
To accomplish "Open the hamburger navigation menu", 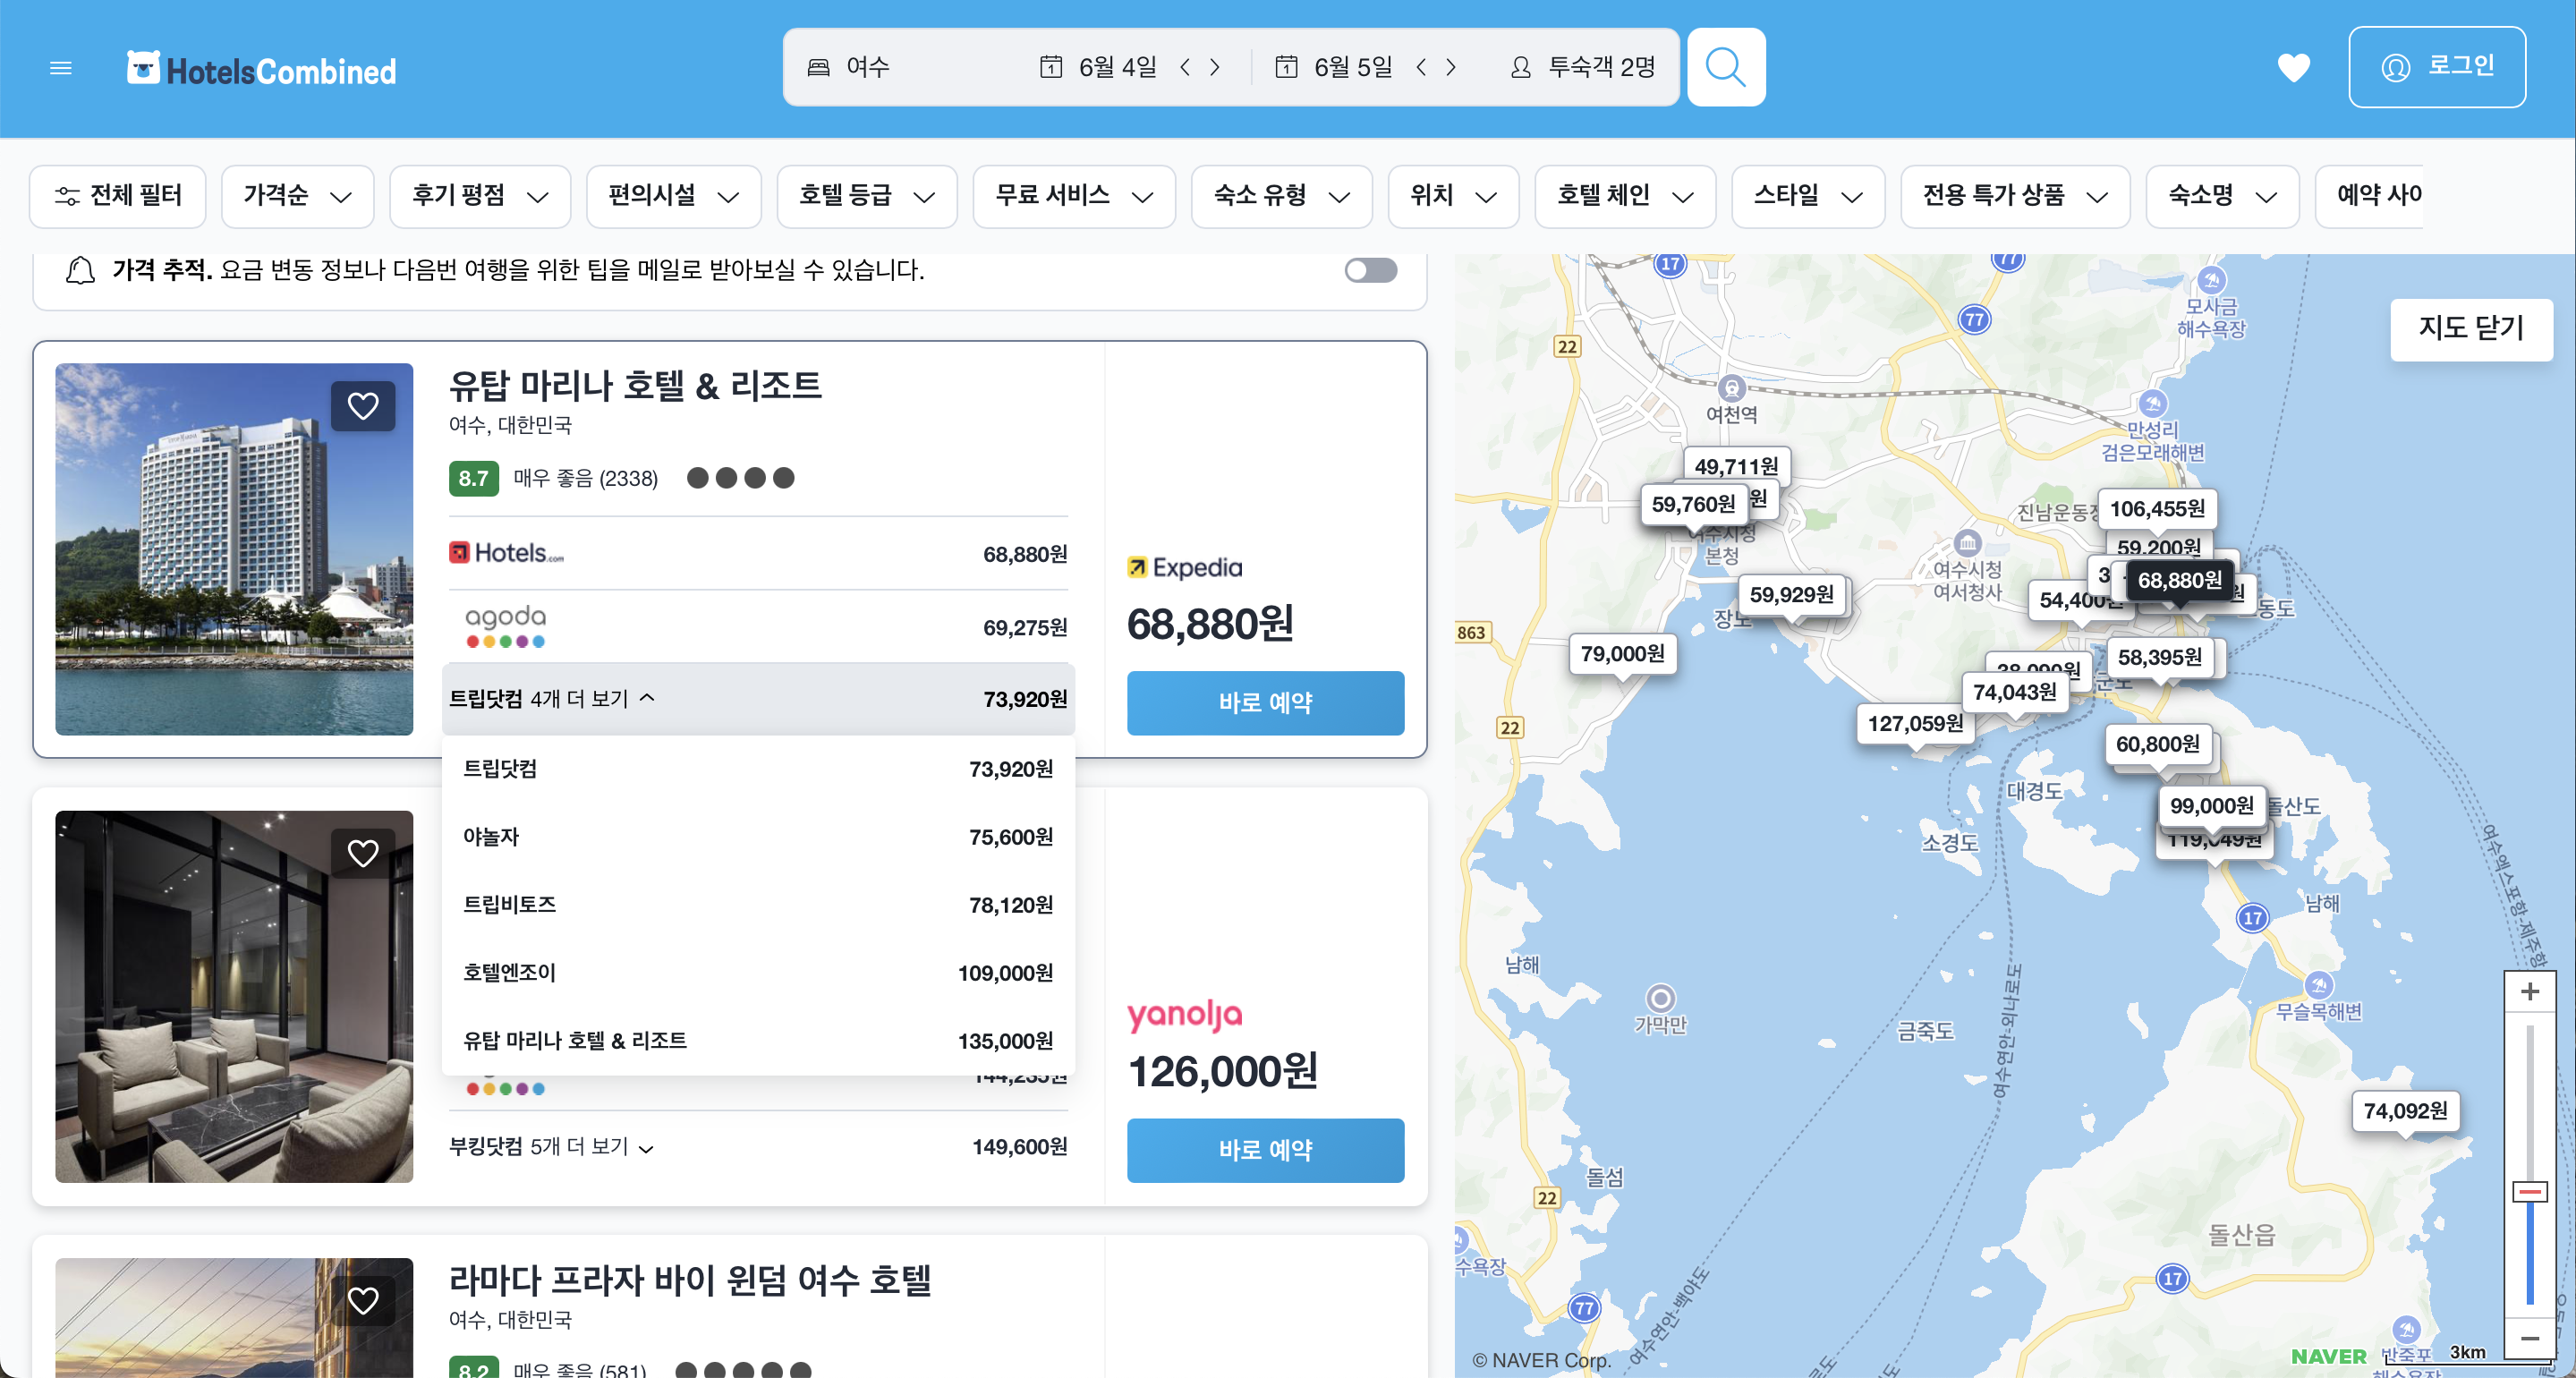I will pyautogui.click(x=61, y=68).
